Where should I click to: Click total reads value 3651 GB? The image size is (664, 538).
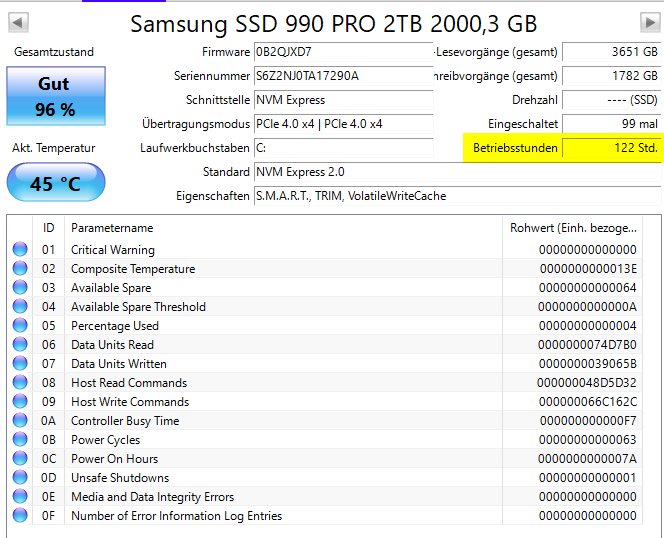(x=611, y=52)
